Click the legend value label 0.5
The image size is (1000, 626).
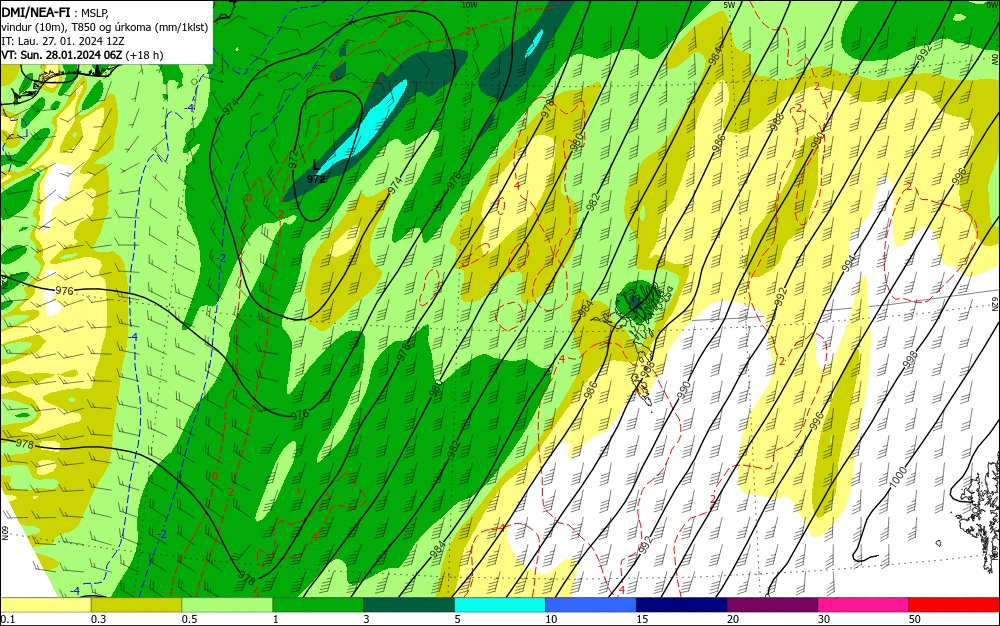point(189,619)
